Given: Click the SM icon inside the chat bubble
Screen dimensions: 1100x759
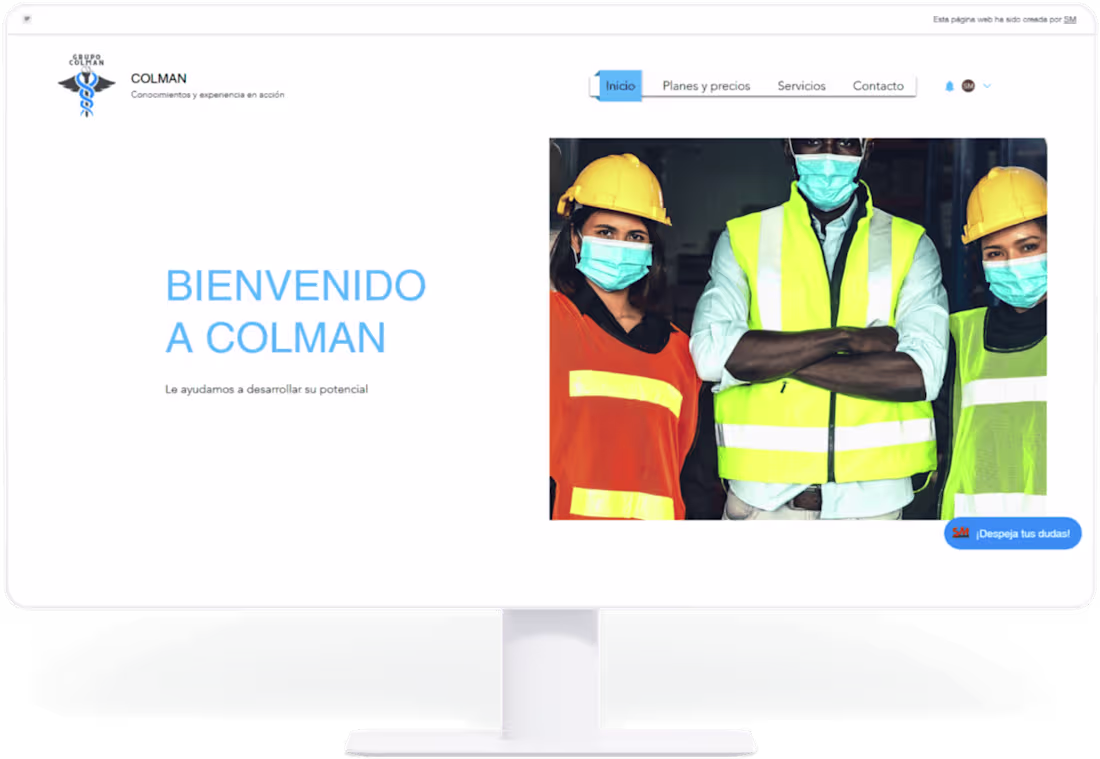Looking at the screenshot, I should coord(961,534).
